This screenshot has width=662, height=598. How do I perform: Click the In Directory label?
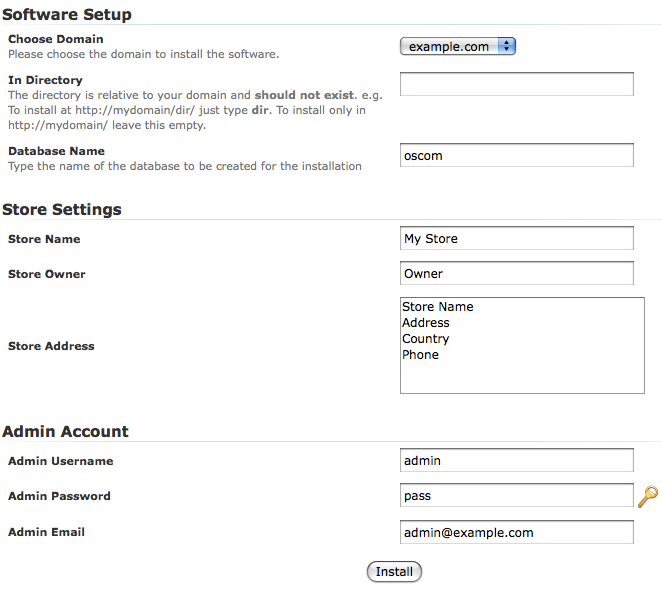(45, 80)
